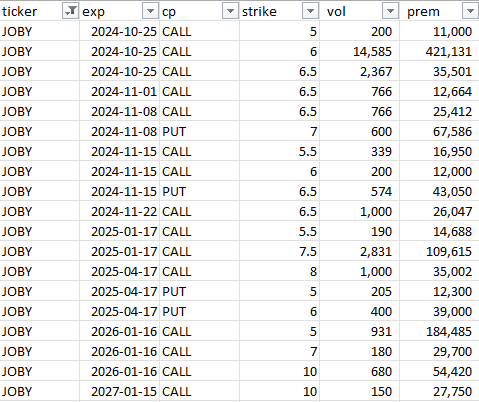The width and height of the screenshot is (479, 402).
Task: Select the strike header cell
Action: [279, 11]
